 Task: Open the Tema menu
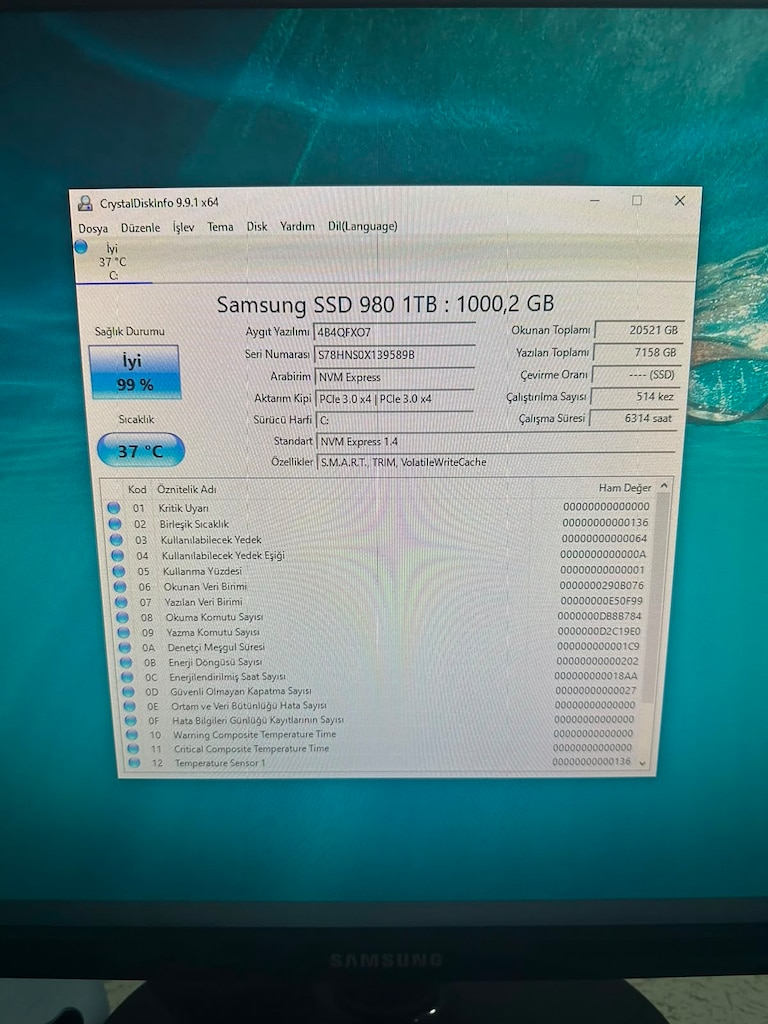click(x=220, y=227)
